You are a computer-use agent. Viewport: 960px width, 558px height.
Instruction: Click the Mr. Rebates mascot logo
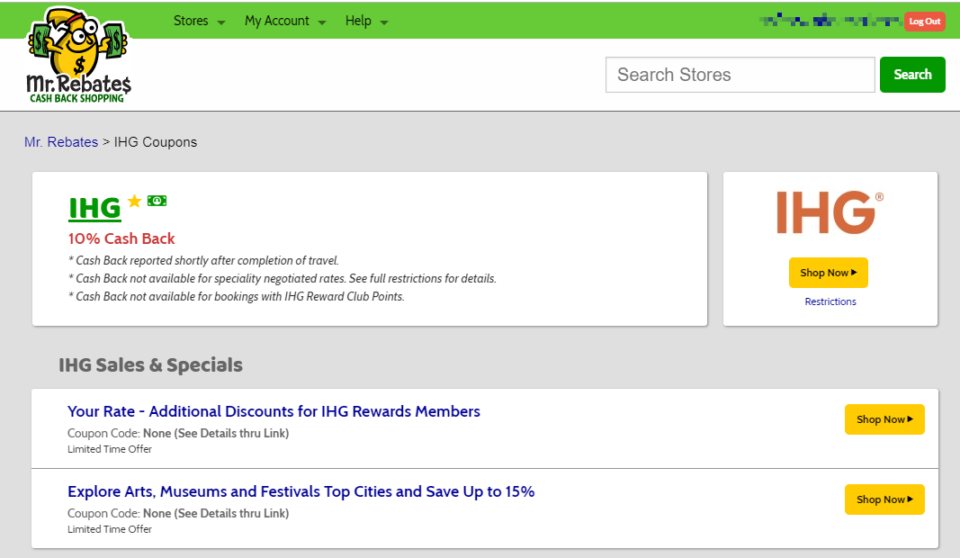(78, 55)
